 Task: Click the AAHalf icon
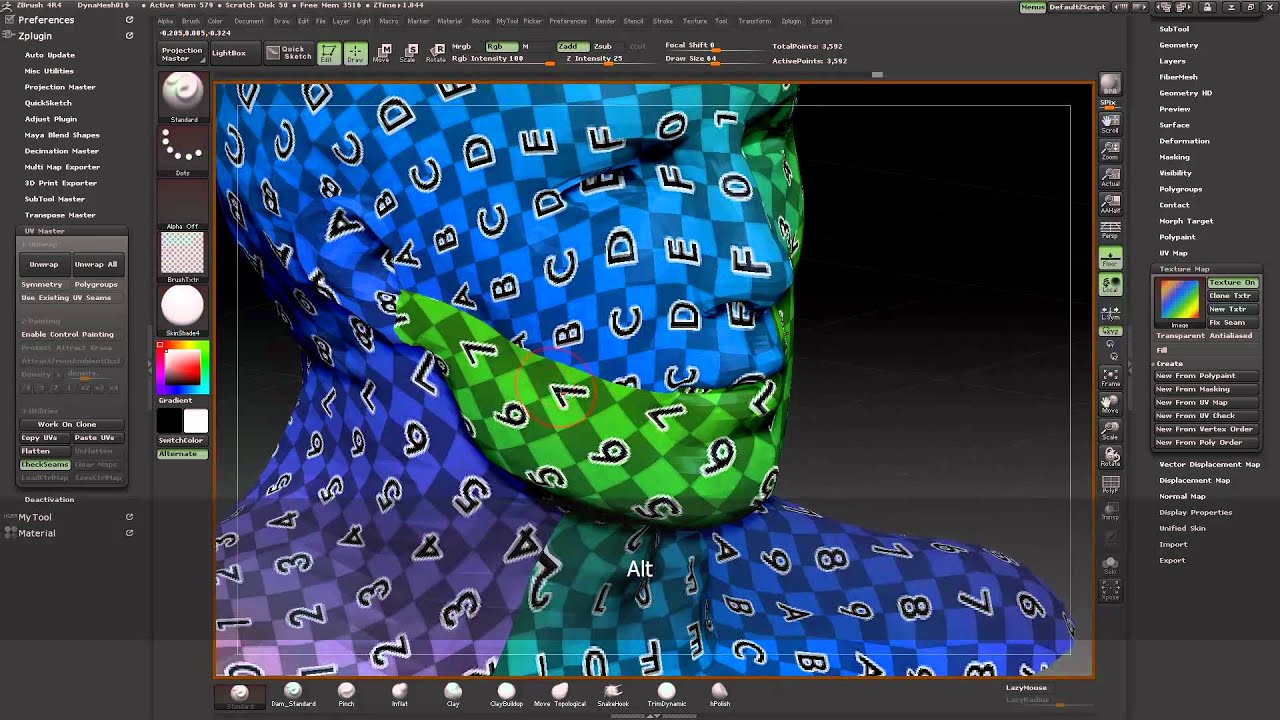coord(1110,204)
